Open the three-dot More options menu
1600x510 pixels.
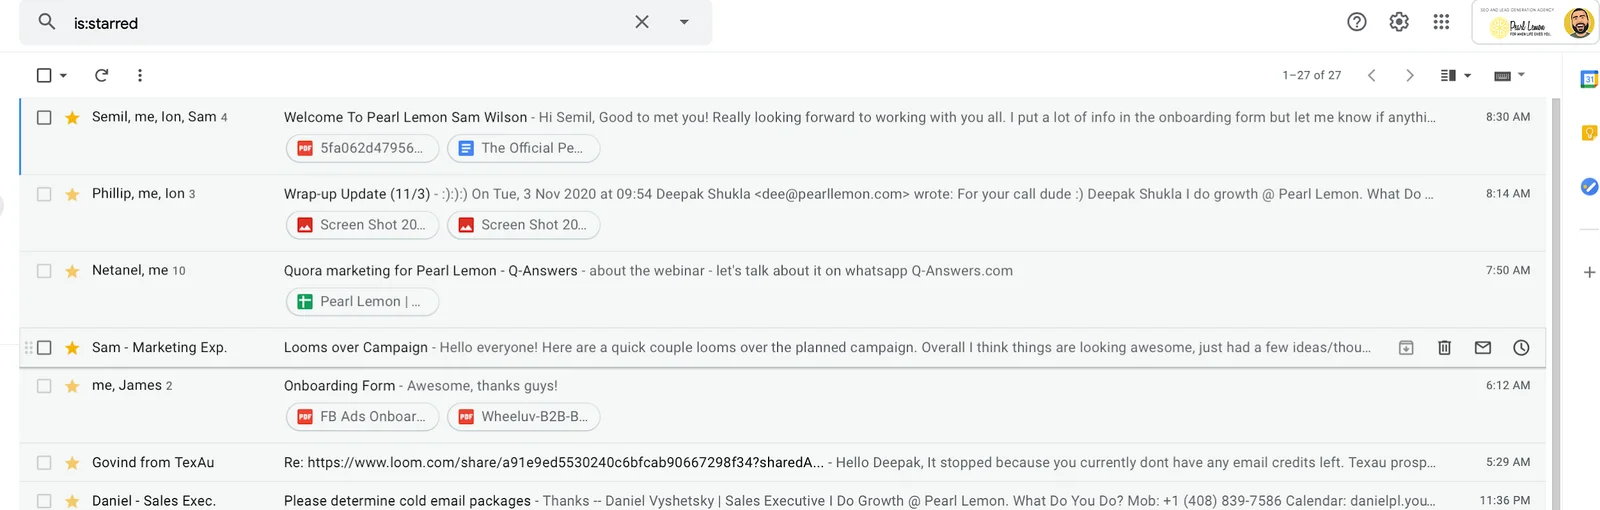pos(140,75)
